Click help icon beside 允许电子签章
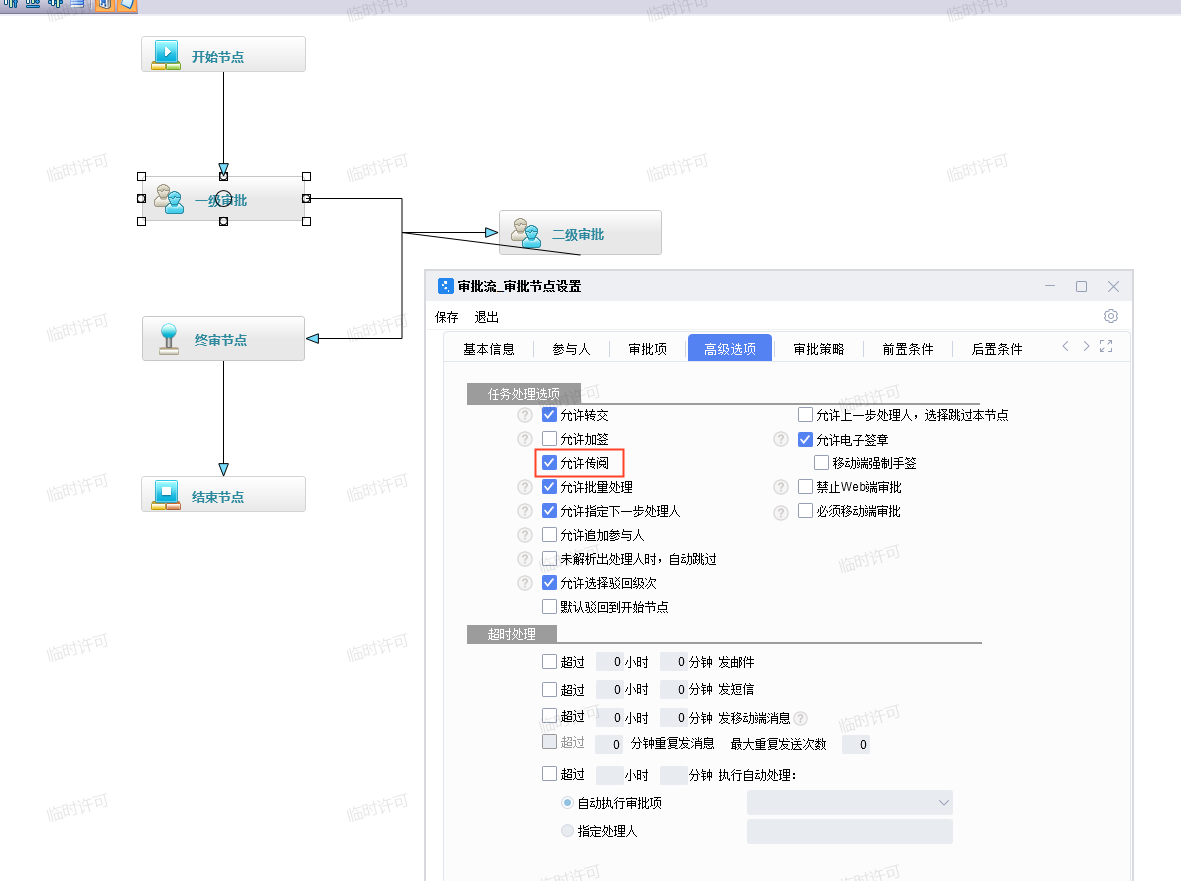Screen dimensions: 1181x881 pos(781,440)
